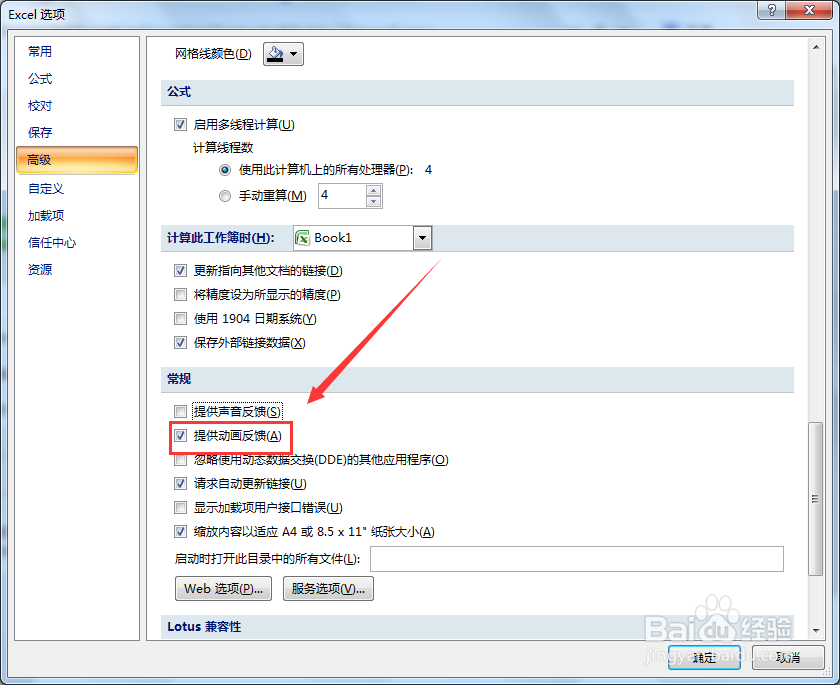Toggle 更新指向其他文档的链接 checkbox
Screen dimensions: 840x685
[x=181, y=271]
